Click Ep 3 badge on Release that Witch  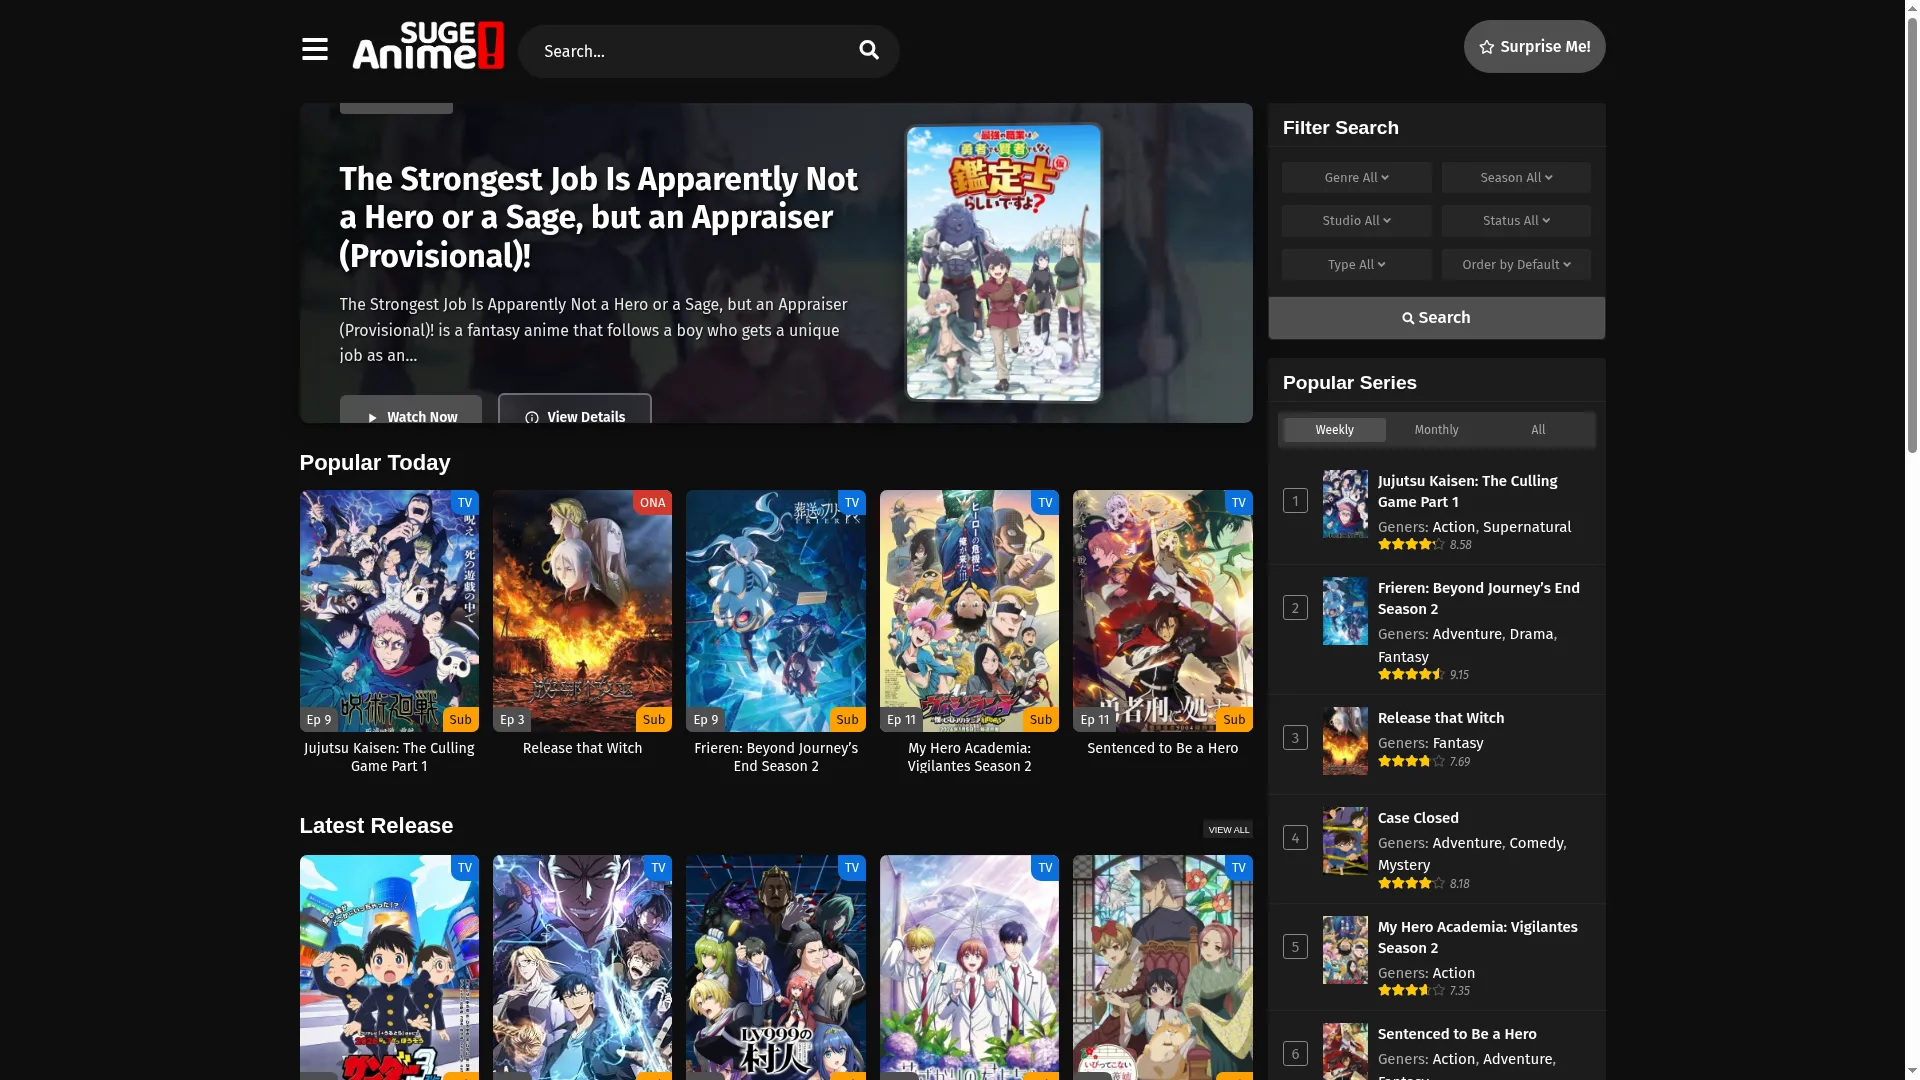[x=512, y=719]
